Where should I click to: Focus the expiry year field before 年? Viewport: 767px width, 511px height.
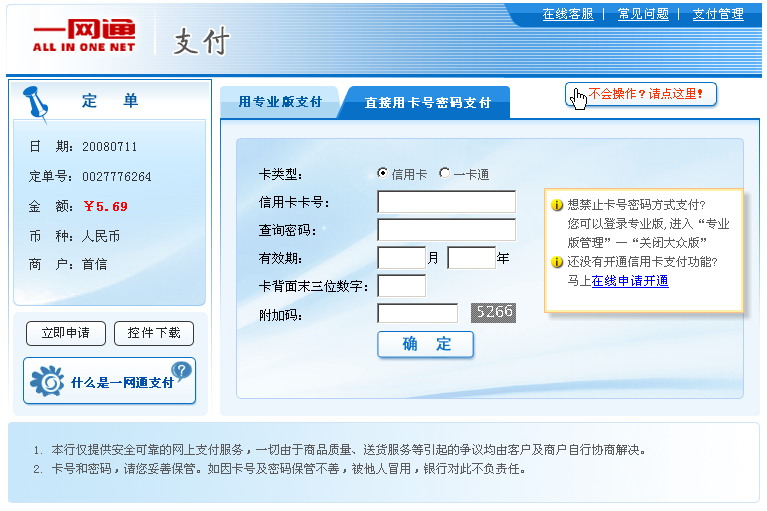[472, 258]
